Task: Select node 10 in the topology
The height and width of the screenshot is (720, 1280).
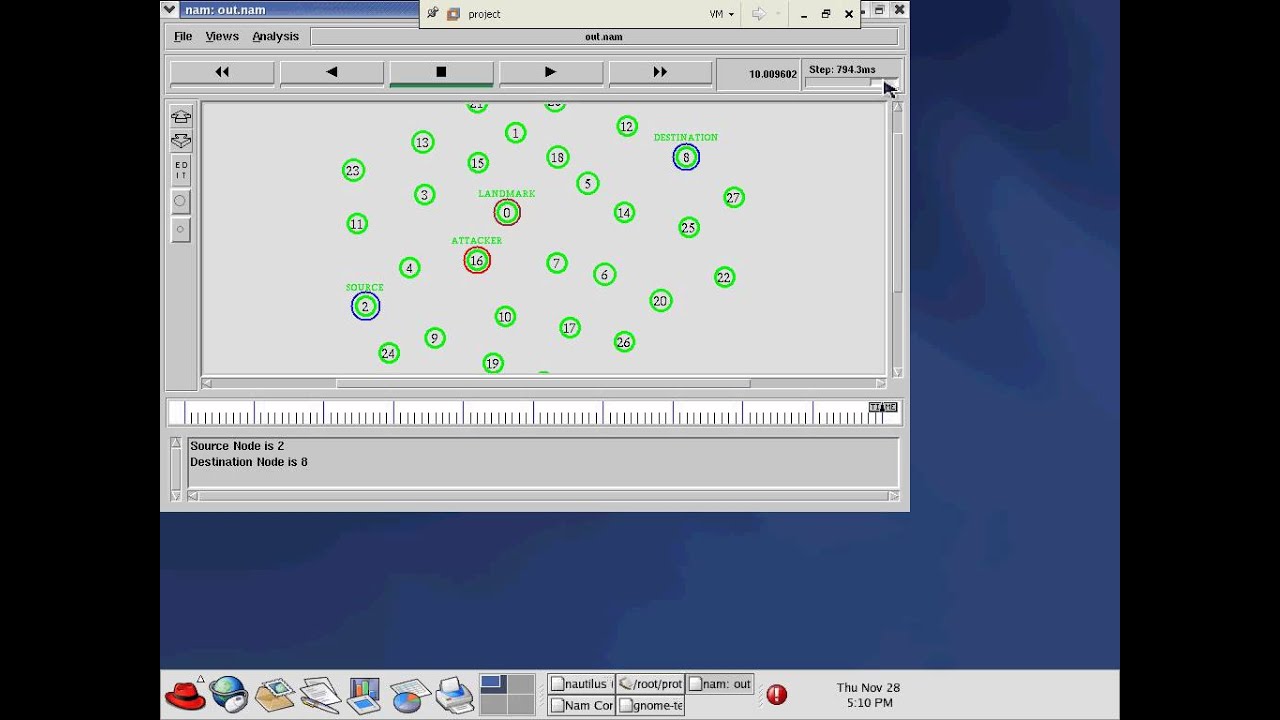Action: tap(504, 316)
